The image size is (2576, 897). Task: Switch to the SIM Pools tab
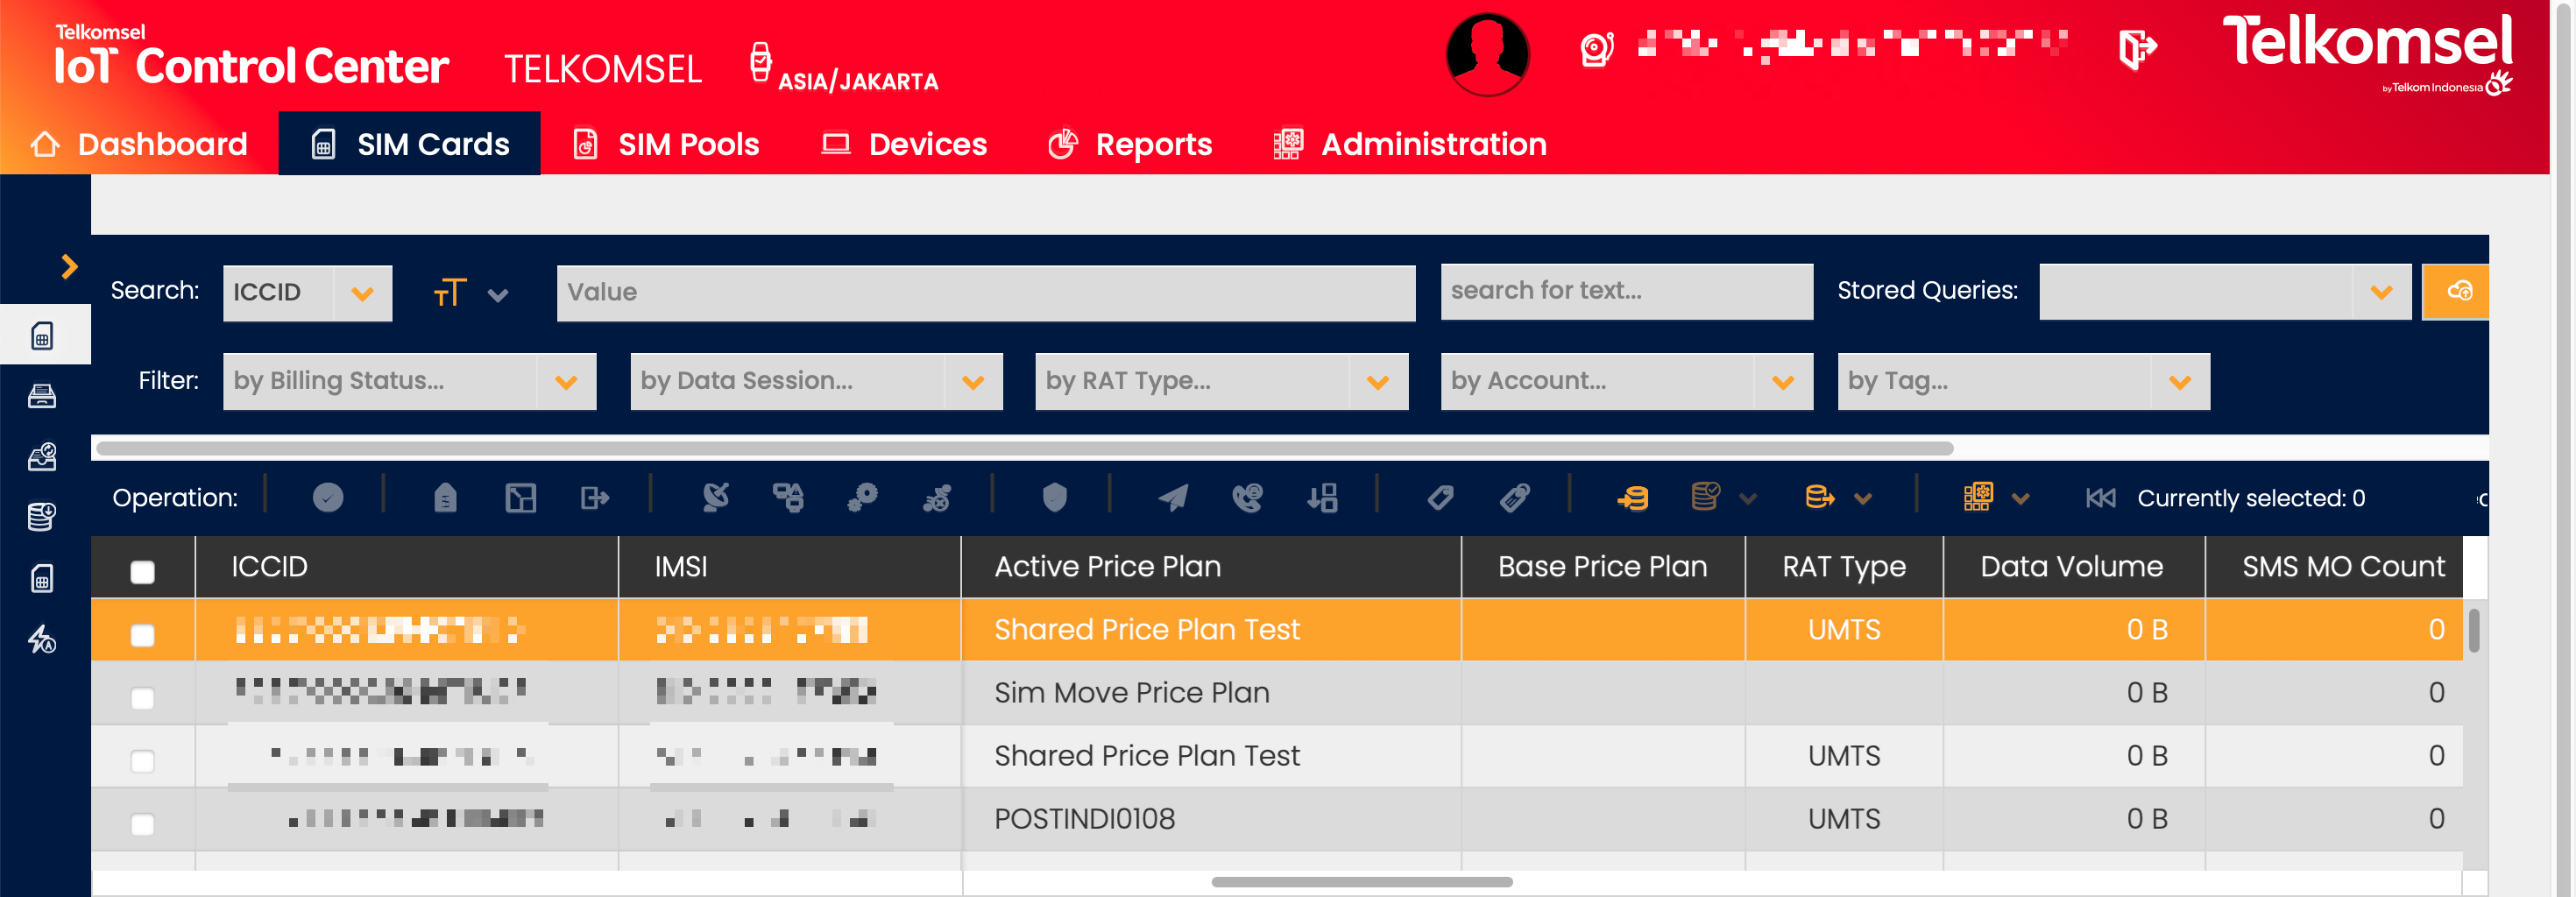coord(666,145)
